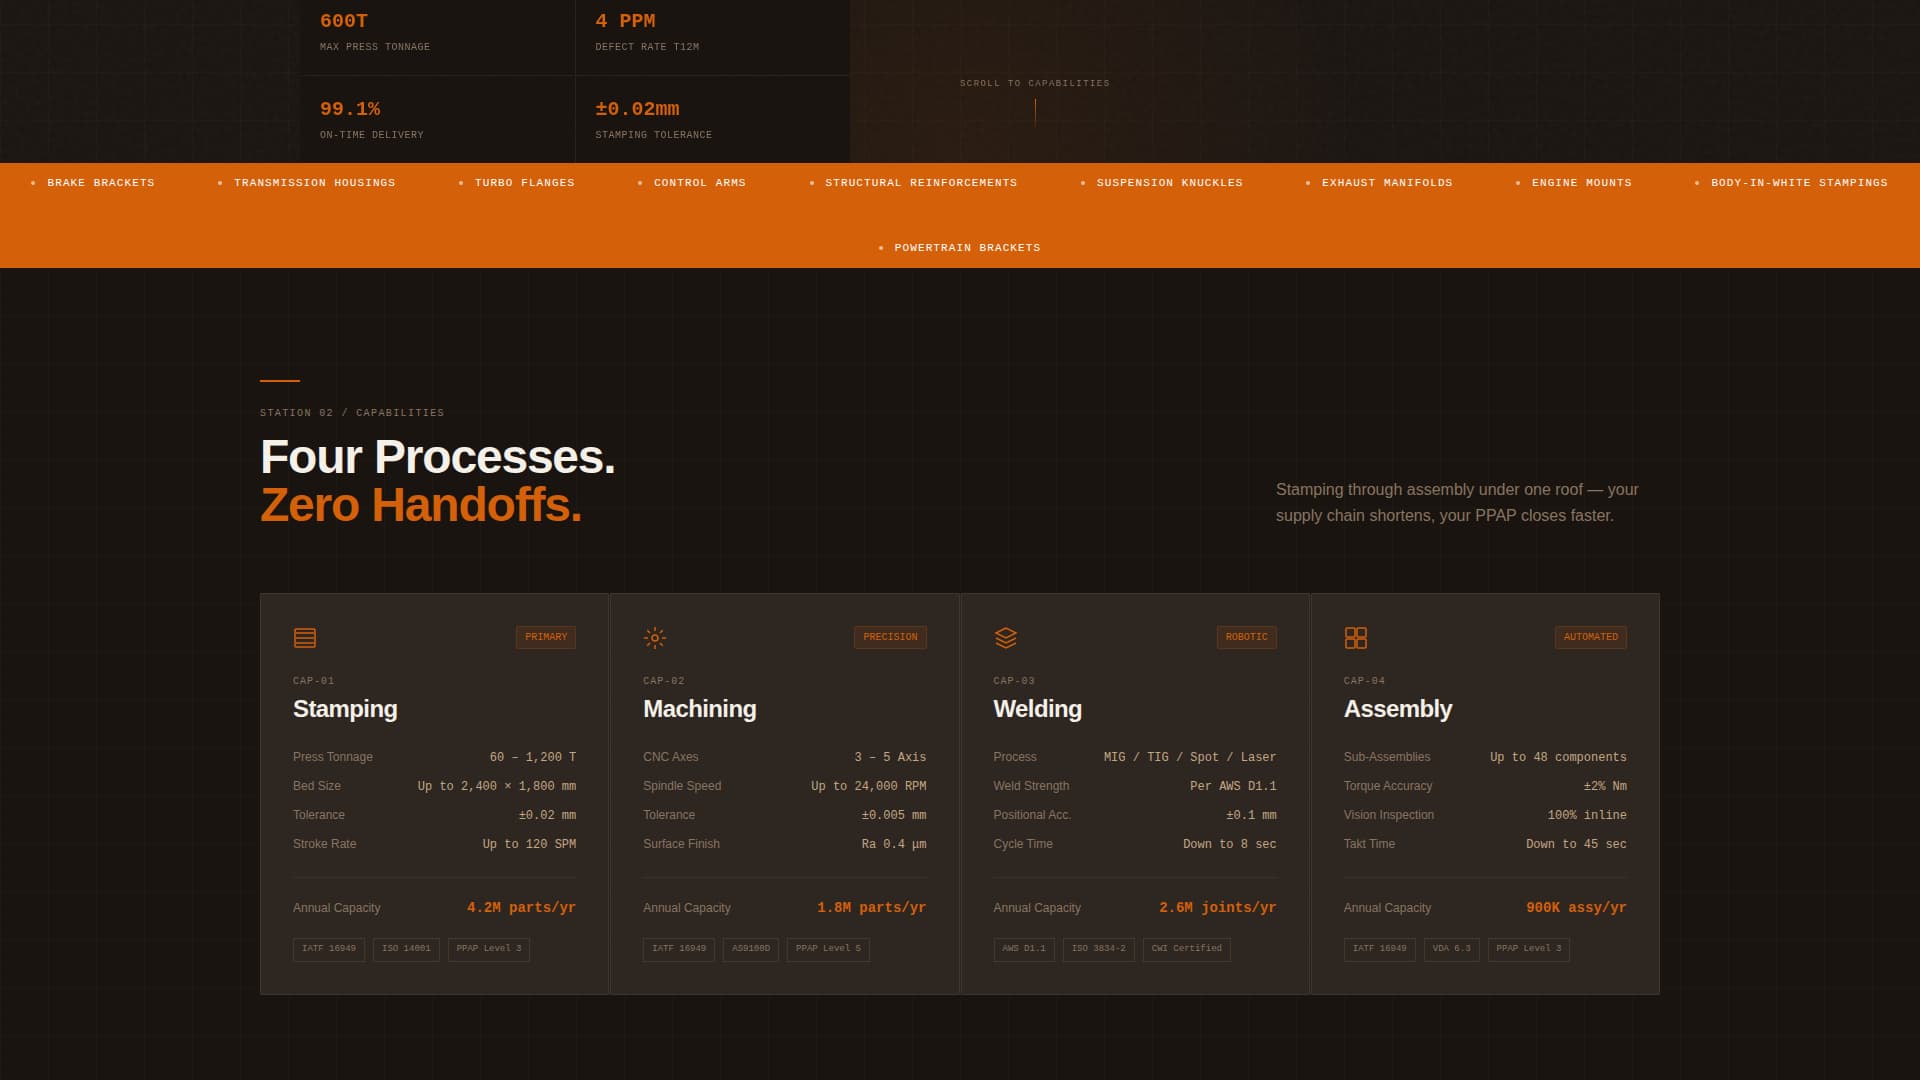Screen dimensions: 1920x1080
Task: Click the 60 – 1,200 T press tonnage value
Action: point(533,758)
